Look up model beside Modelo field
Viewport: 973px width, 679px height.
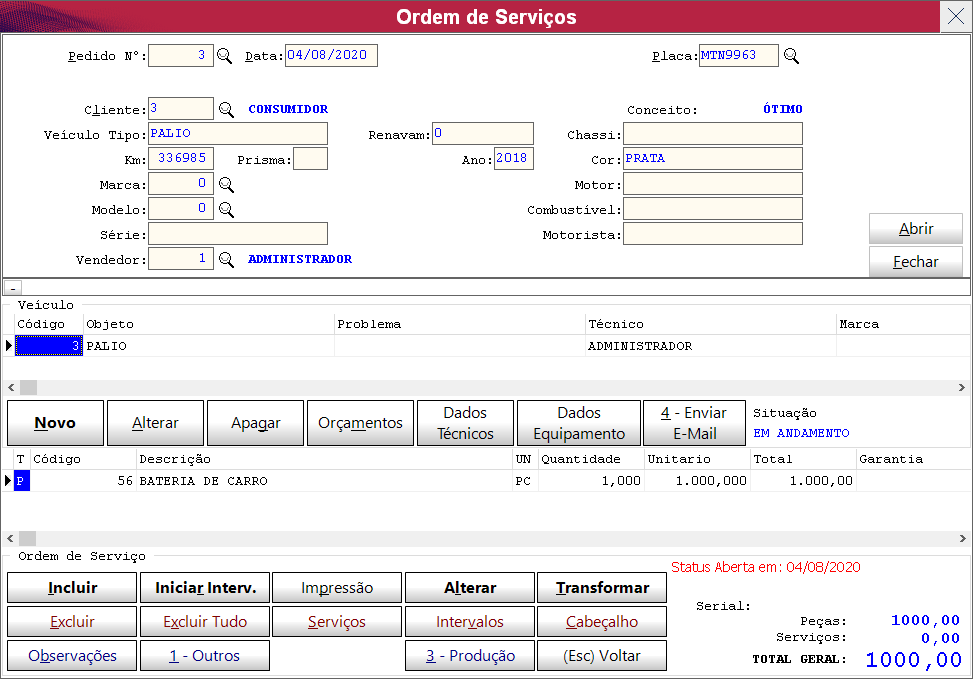click(x=226, y=210)
